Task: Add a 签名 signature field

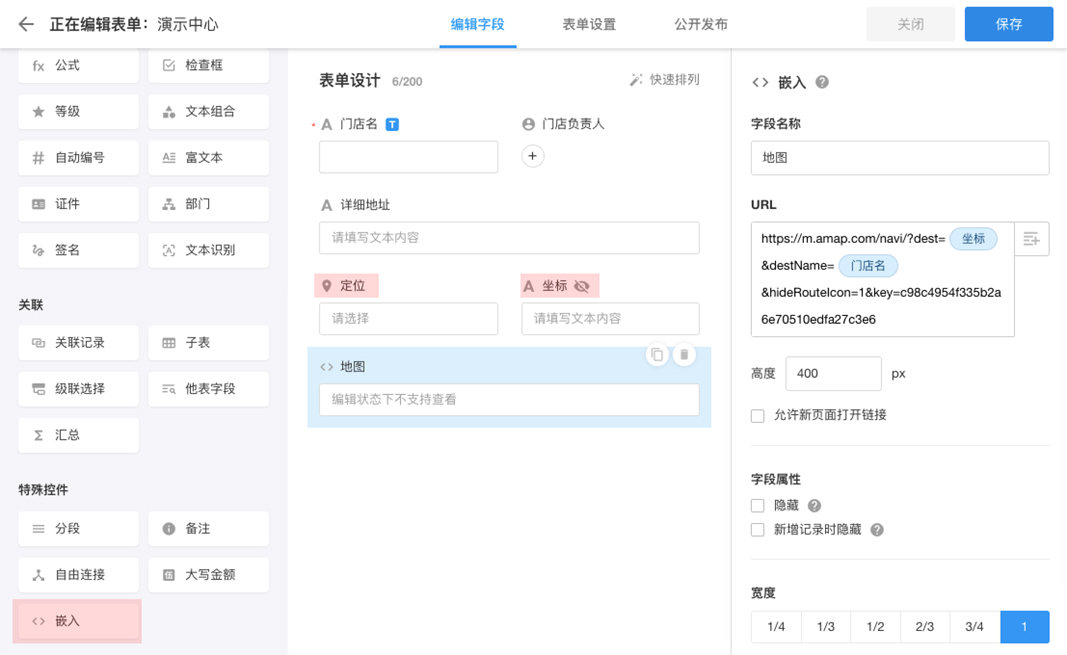Action: click(78, 250)
